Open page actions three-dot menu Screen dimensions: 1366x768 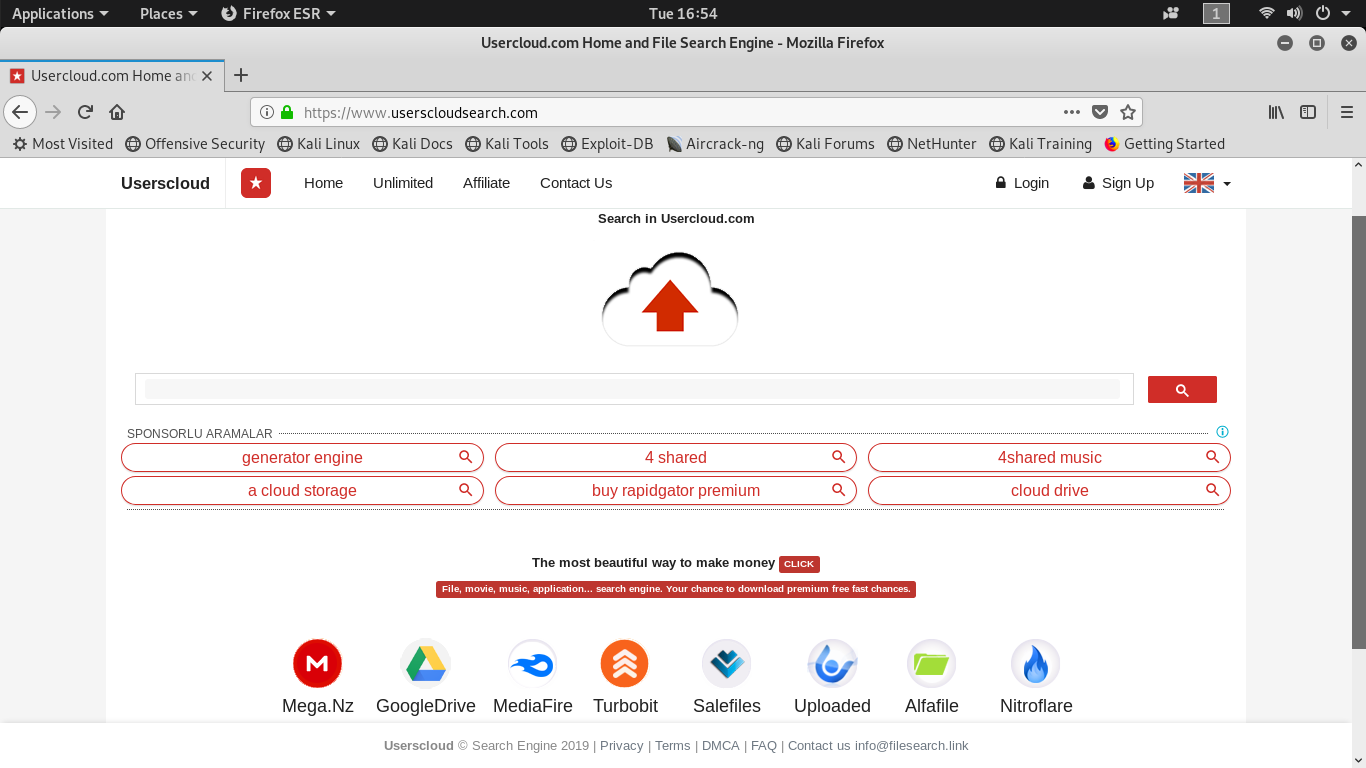tap(1072, 112)
